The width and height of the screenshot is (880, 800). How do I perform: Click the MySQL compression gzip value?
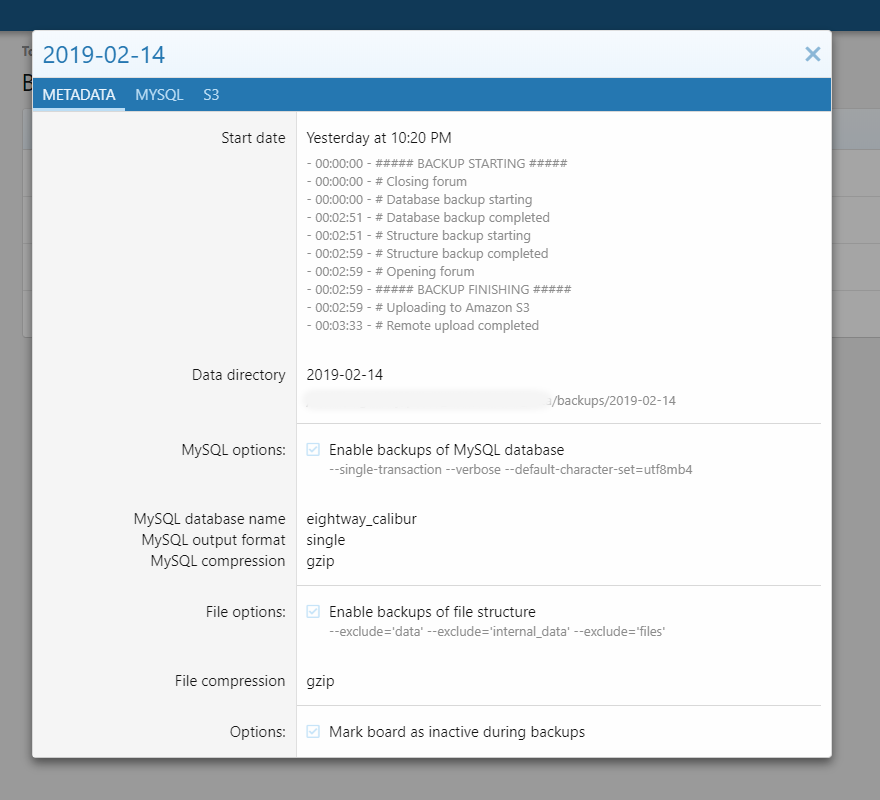[320, 561]
